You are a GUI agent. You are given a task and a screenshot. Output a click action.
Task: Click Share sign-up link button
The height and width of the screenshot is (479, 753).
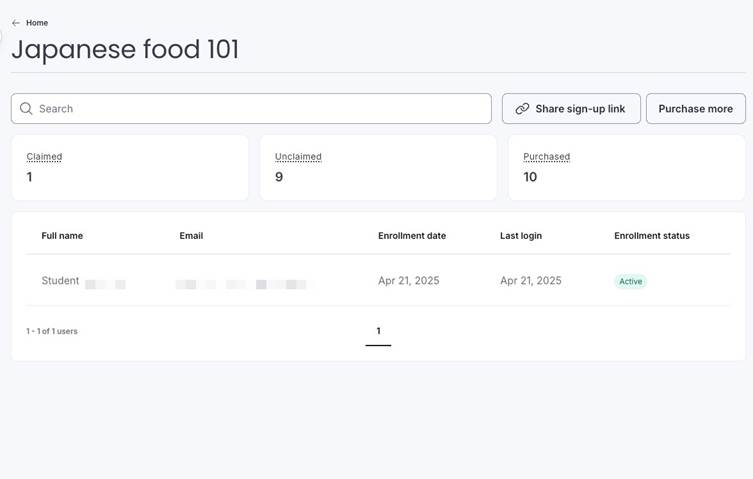pyautogui.click(x=571, y=109)
